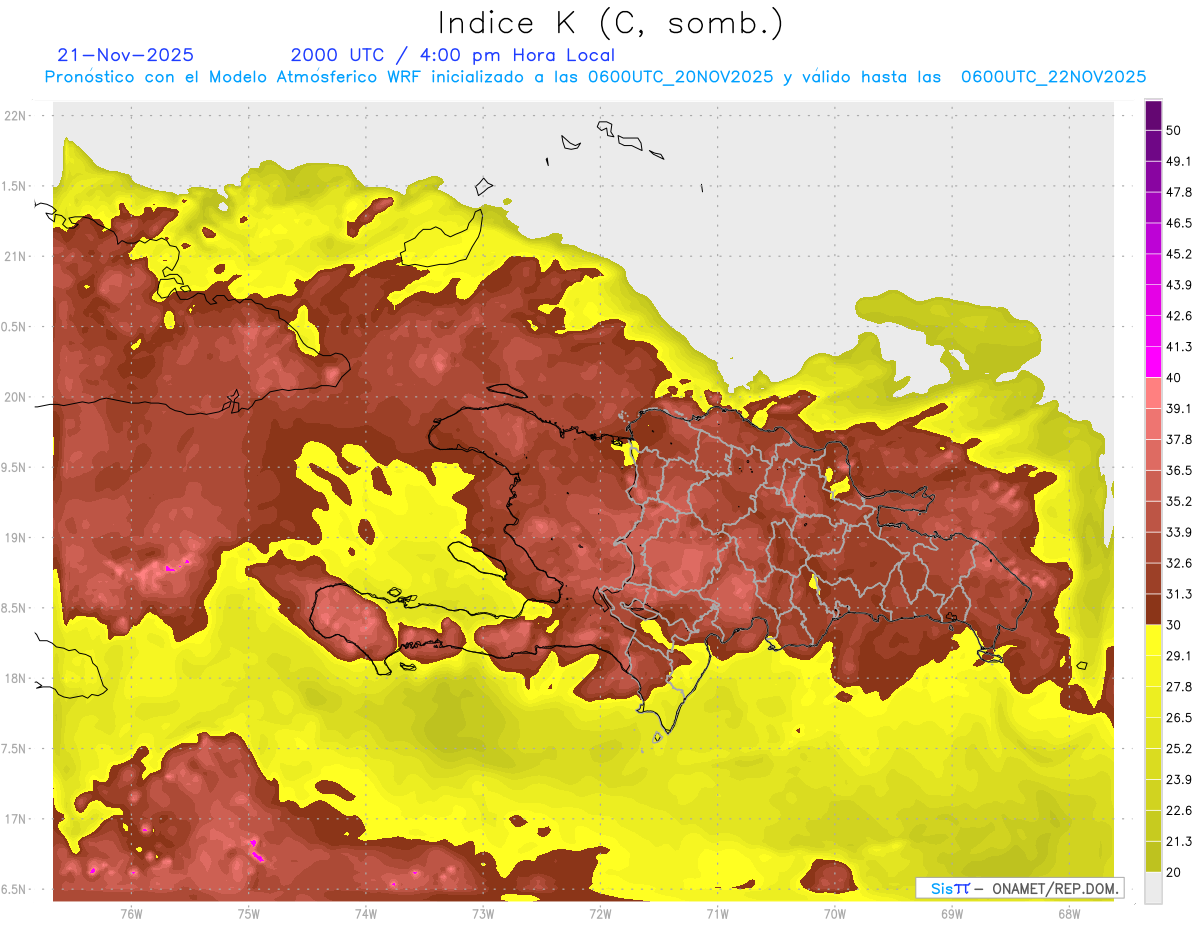Click the legend value '36.5'
The height and width of the screenshot is (927, 1200).
tap(1178, 470)
